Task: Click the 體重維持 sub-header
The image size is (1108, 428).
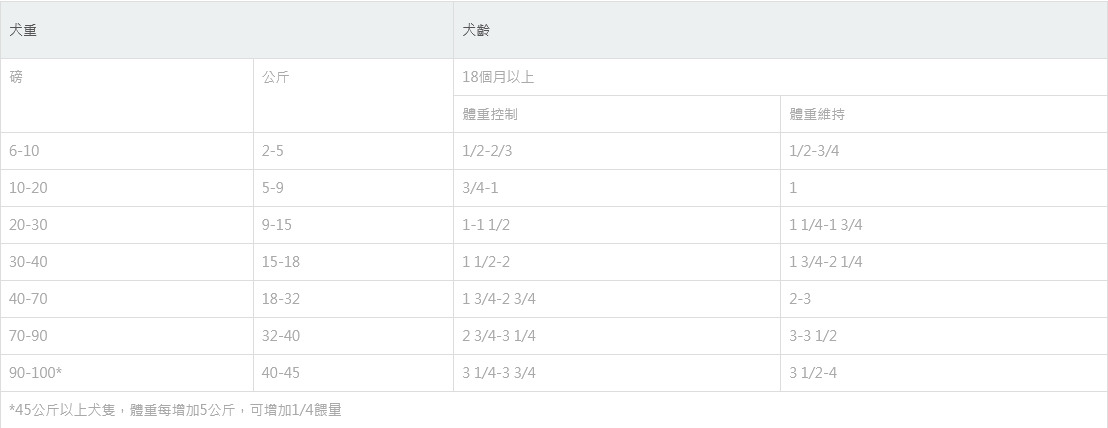Action: pyautogui.click(x=817, y=114)
